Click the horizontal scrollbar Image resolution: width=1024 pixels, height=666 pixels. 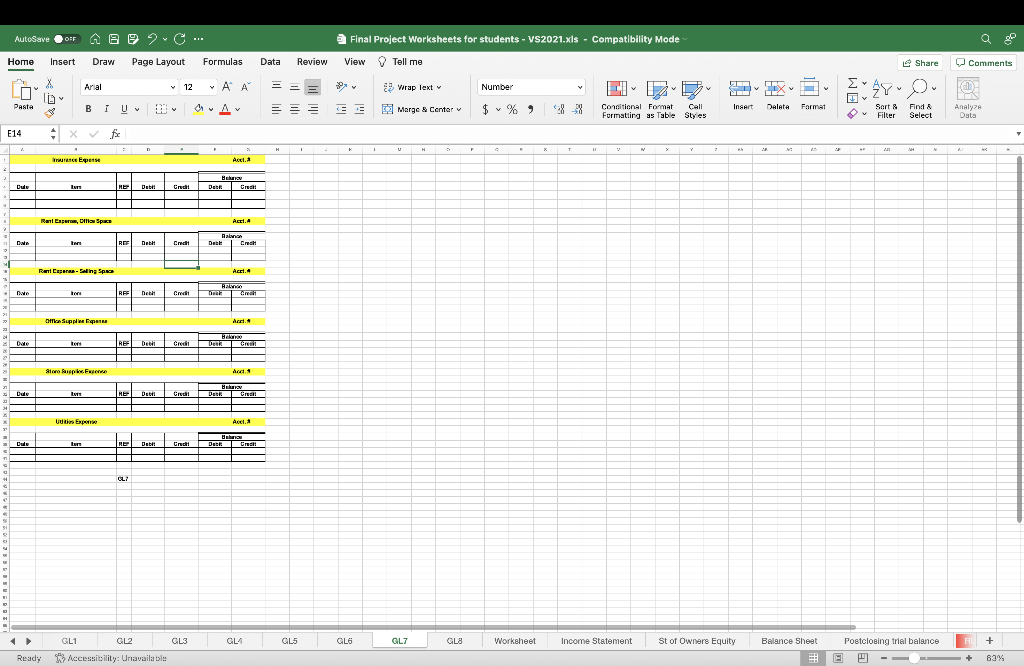click(x=432, y=627)
